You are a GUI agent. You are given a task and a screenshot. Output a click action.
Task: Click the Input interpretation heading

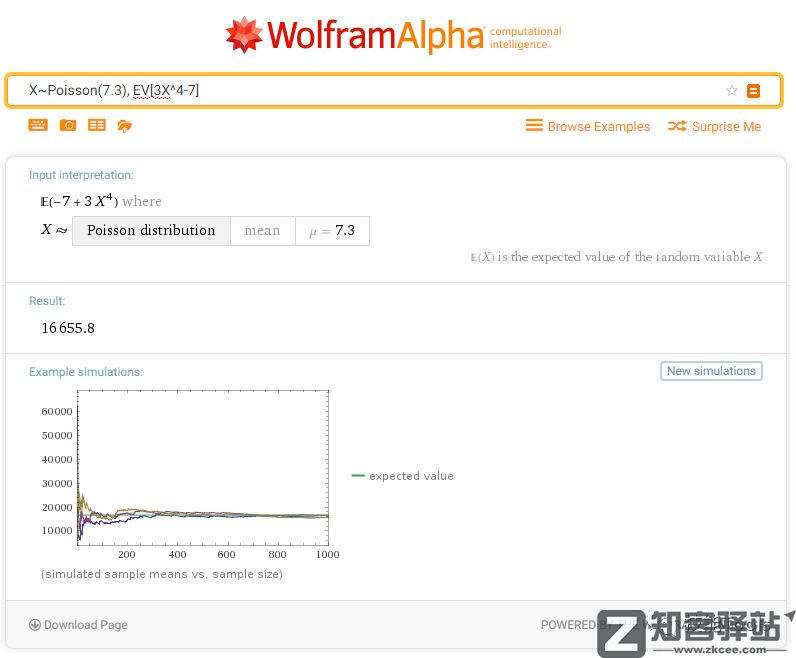point(81,175)
